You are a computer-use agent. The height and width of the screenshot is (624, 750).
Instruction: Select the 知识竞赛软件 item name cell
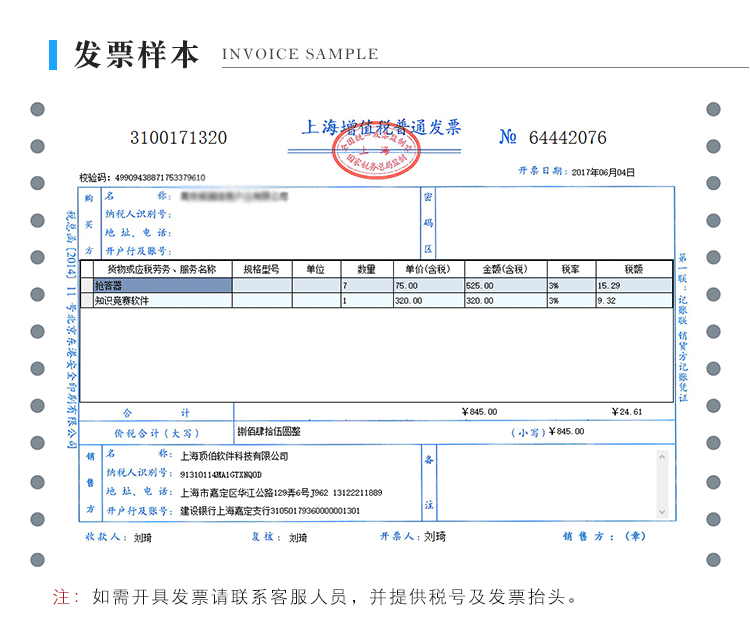(x=161, y=300)
